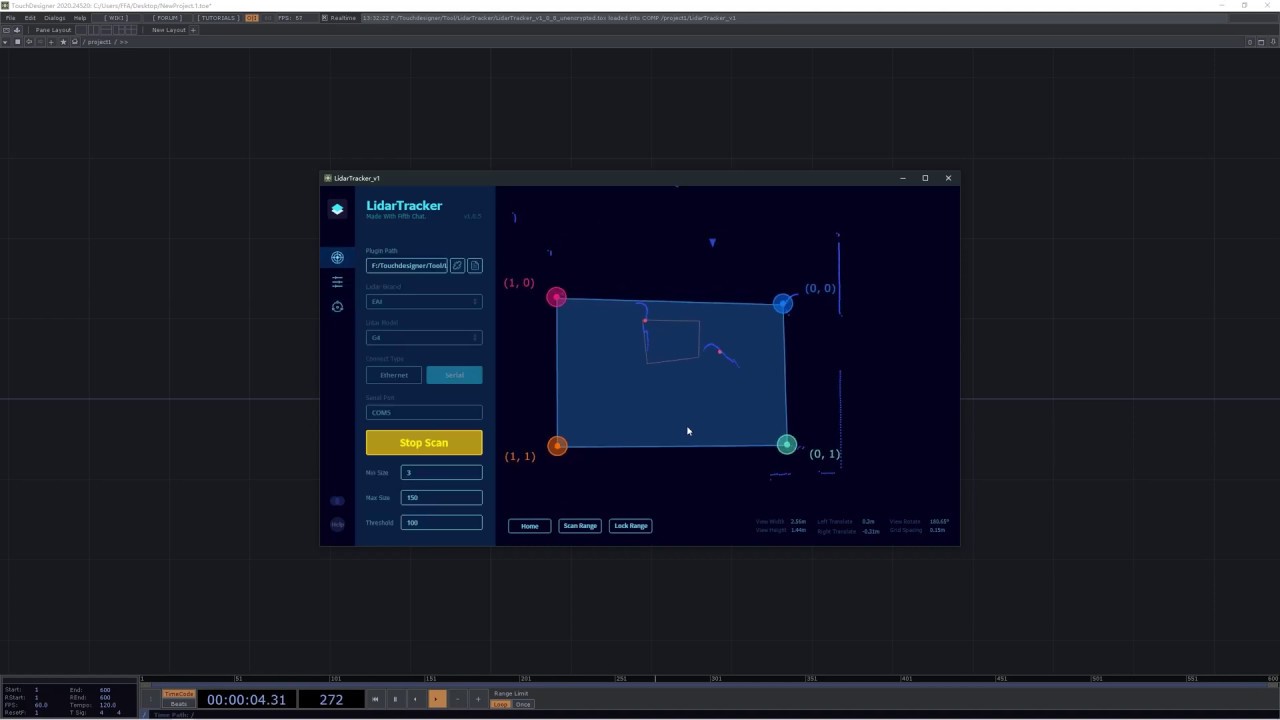Open the TUTORIALS link in top bar
The width and height of the screenshot is (1280, 720).
[217, 18]
